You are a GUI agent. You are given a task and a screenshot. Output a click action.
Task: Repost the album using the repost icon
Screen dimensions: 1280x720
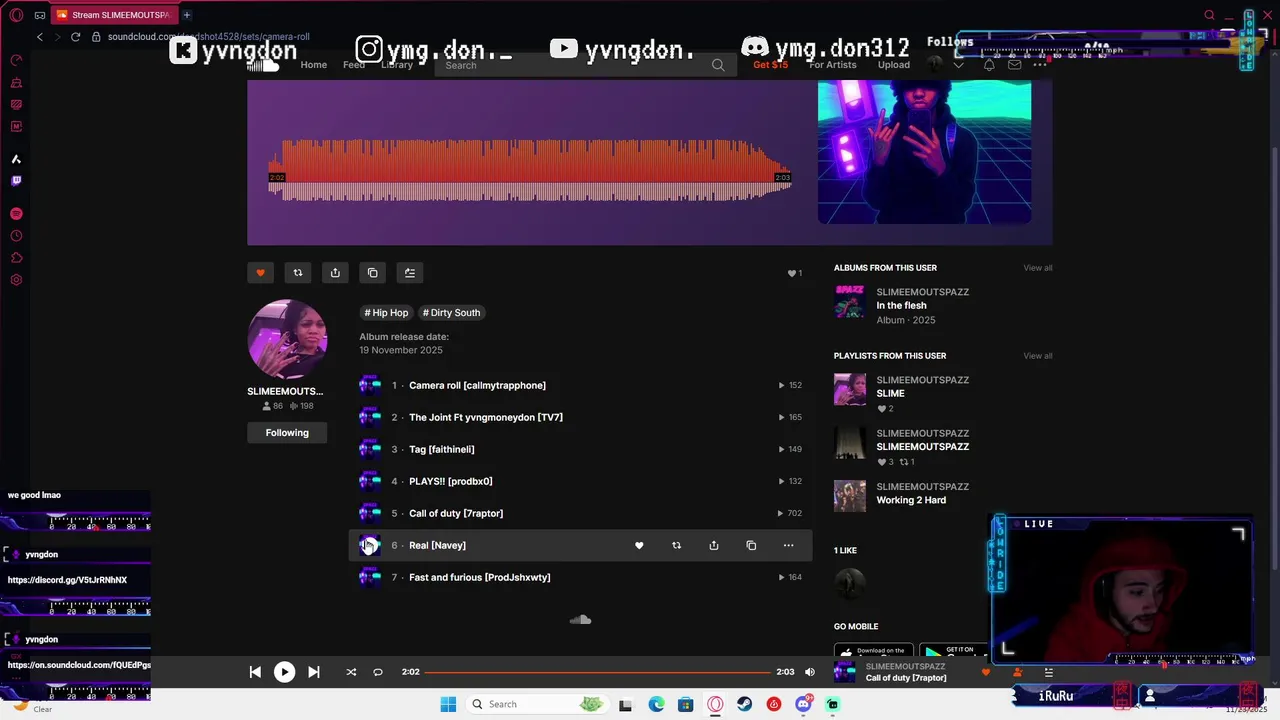tap(298, 273)
